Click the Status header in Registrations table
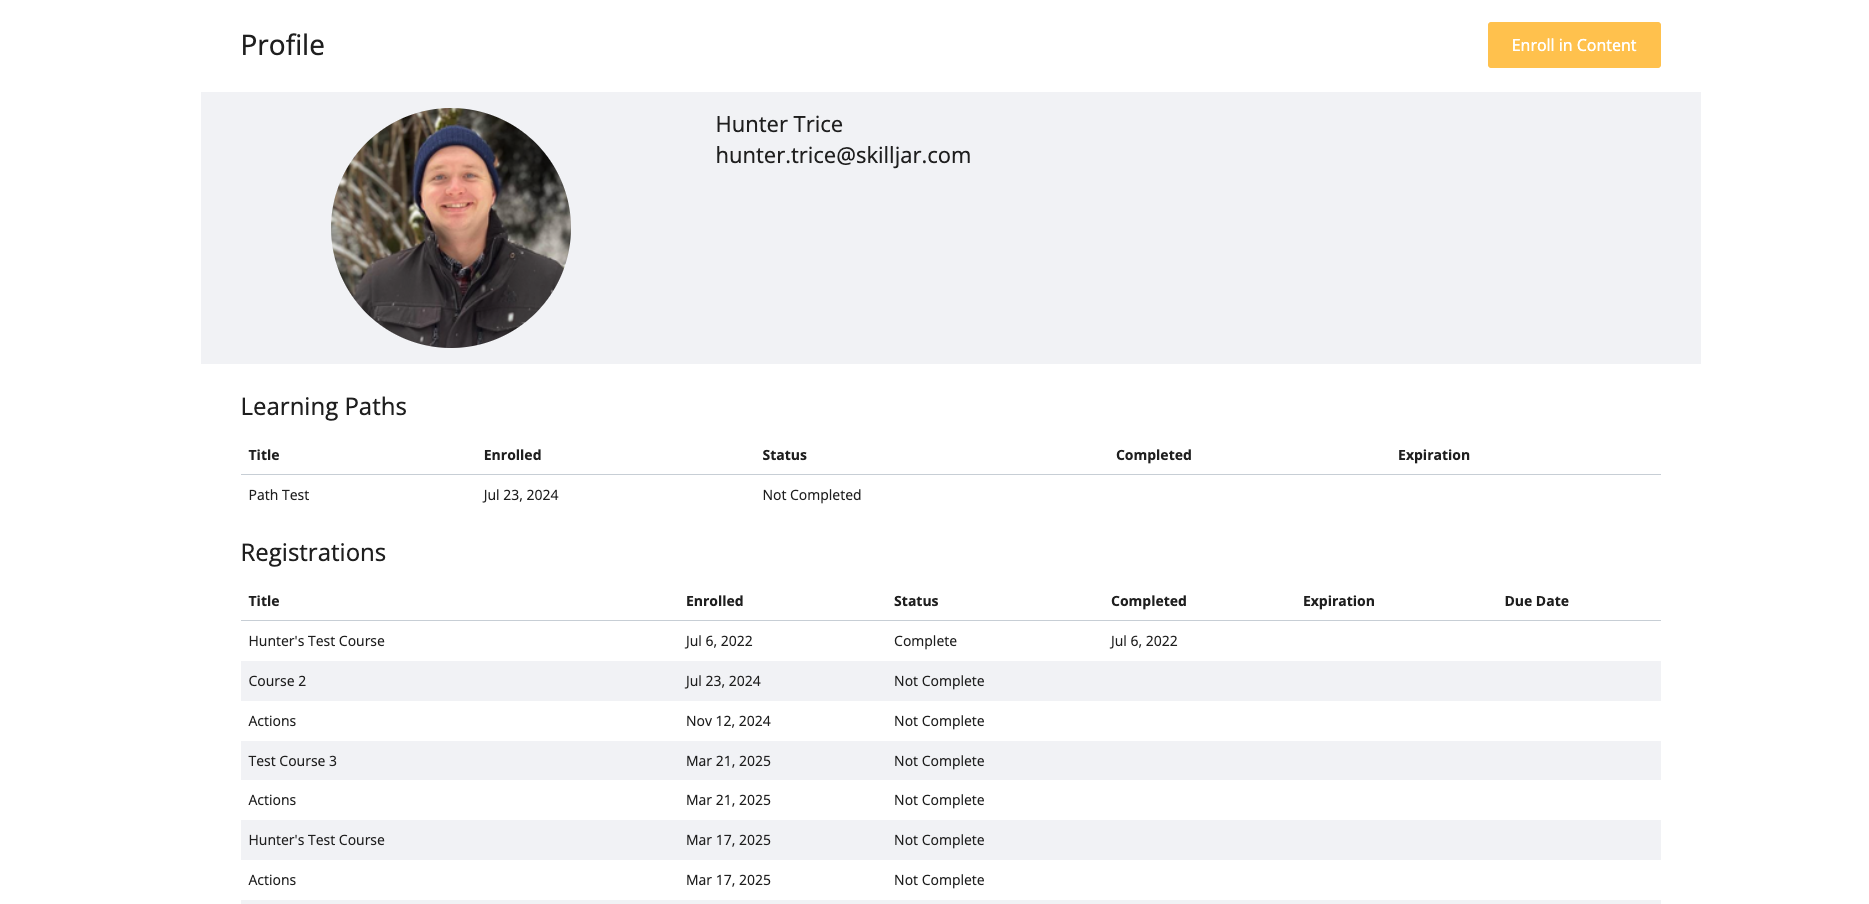Image resolution: width=1869 pixels, height=904 pixels. point(916,601)
